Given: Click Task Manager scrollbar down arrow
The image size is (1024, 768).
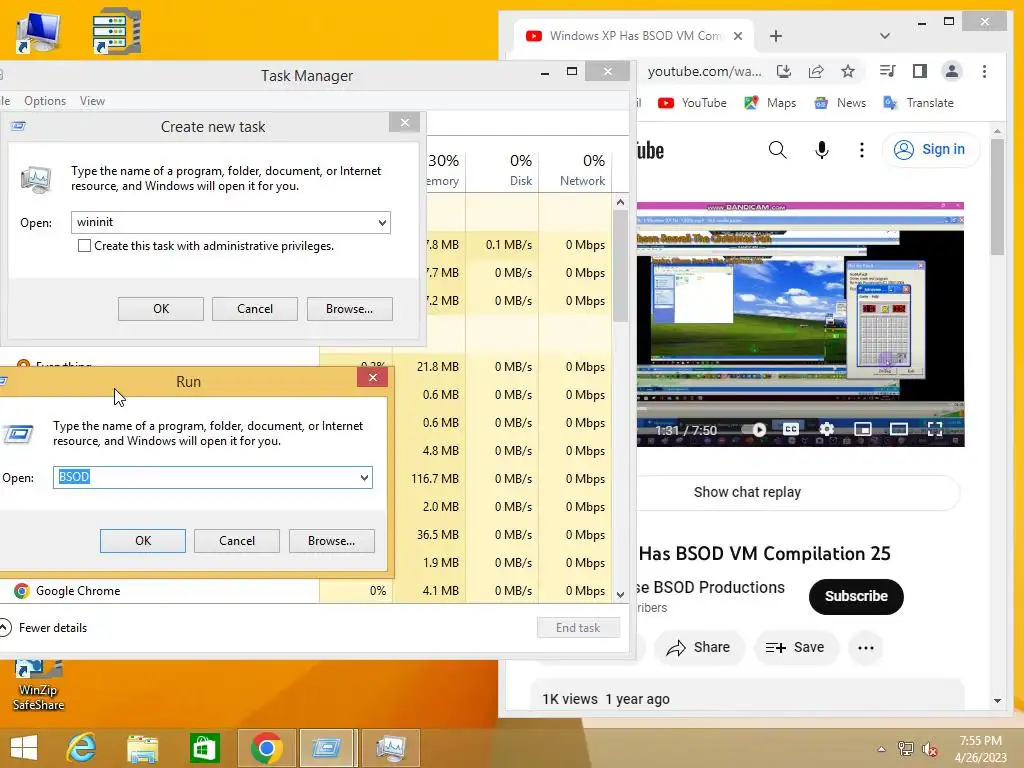Looking at the screenshot, I should pyautogui.click(x=620, y=594).
